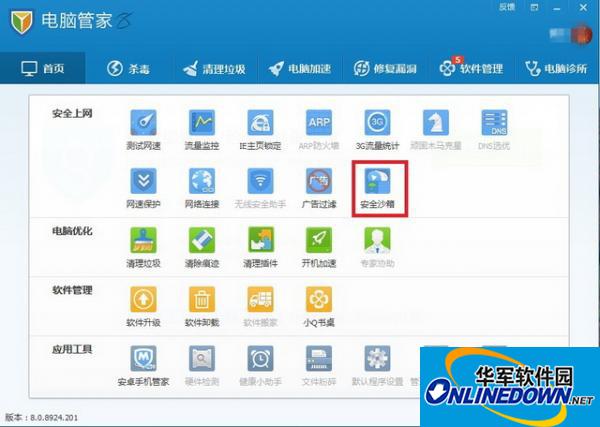Click the 电脑管家 shield logo
The image size is (600, 427).
(x=21, y=22)
